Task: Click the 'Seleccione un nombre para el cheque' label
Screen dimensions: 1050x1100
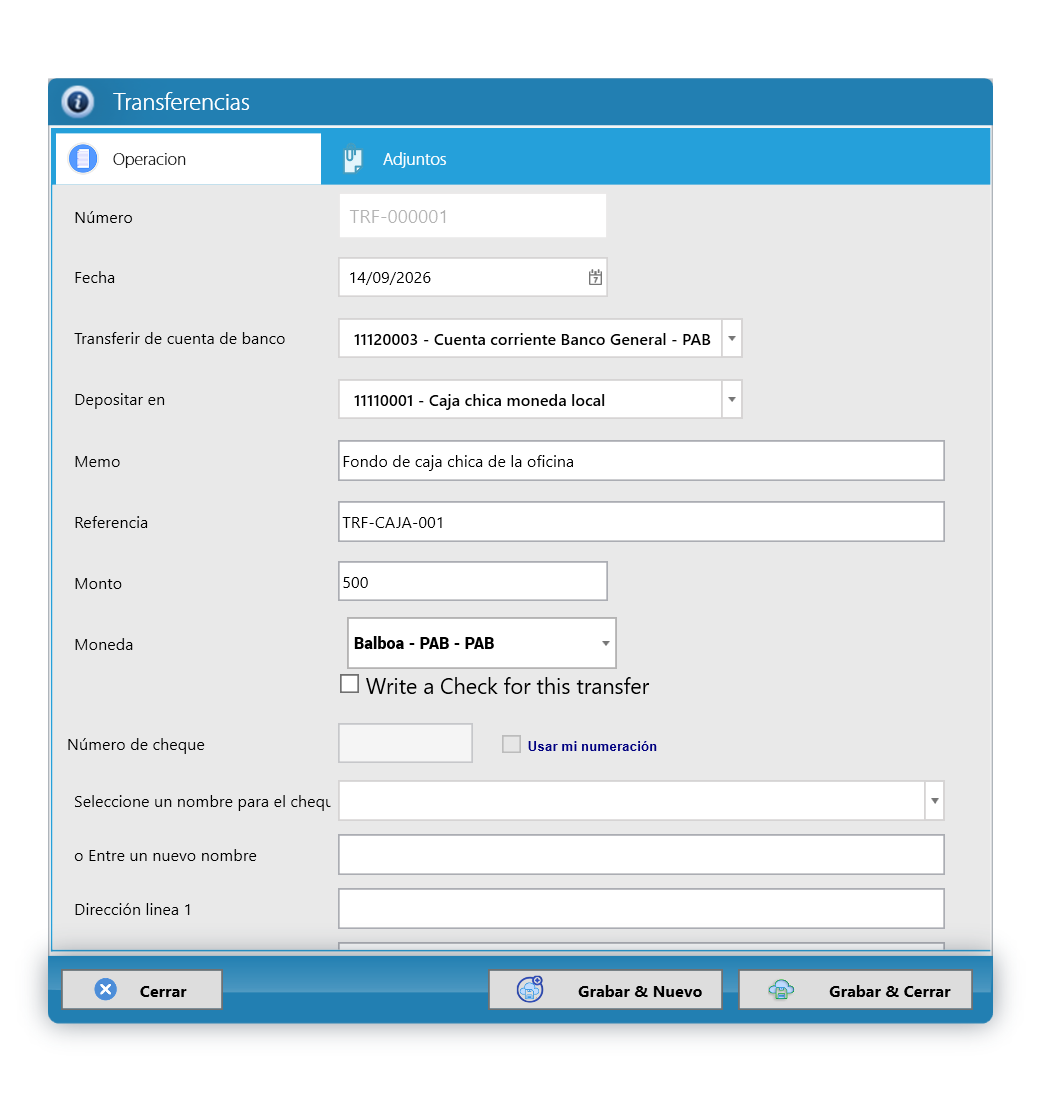Action: (x=202, y=802)
